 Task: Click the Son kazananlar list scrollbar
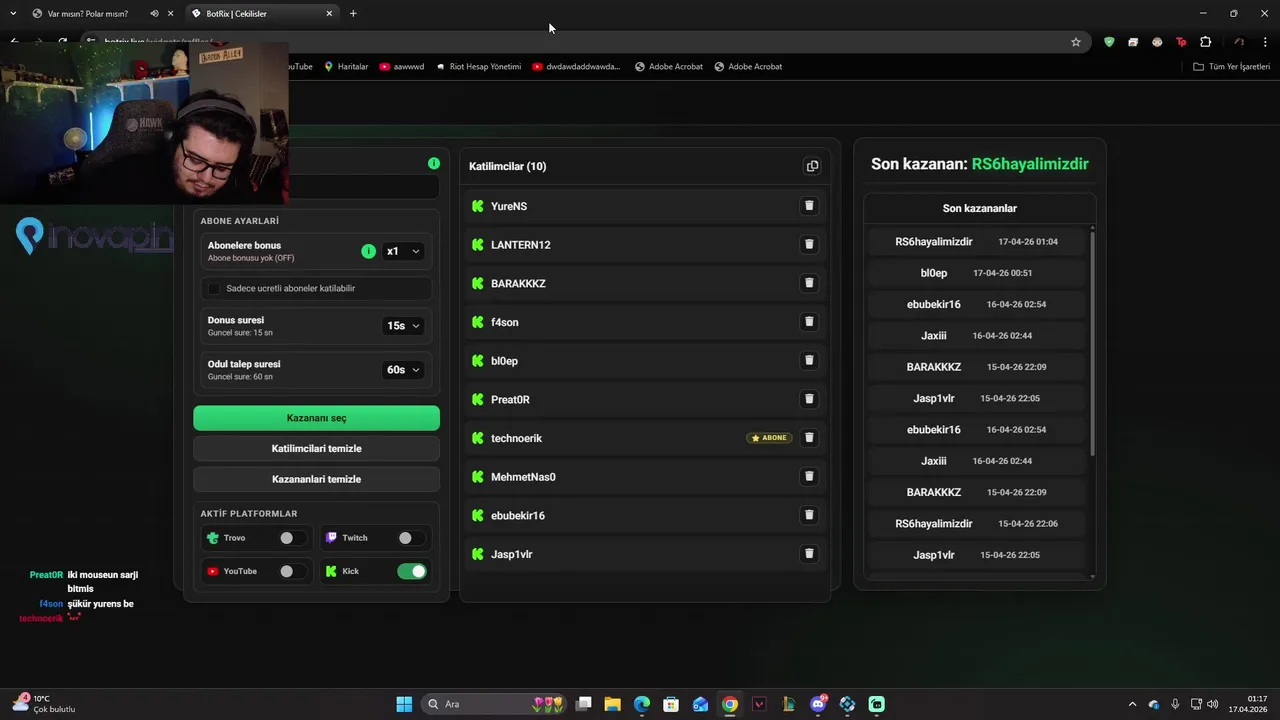(1092, 343)
